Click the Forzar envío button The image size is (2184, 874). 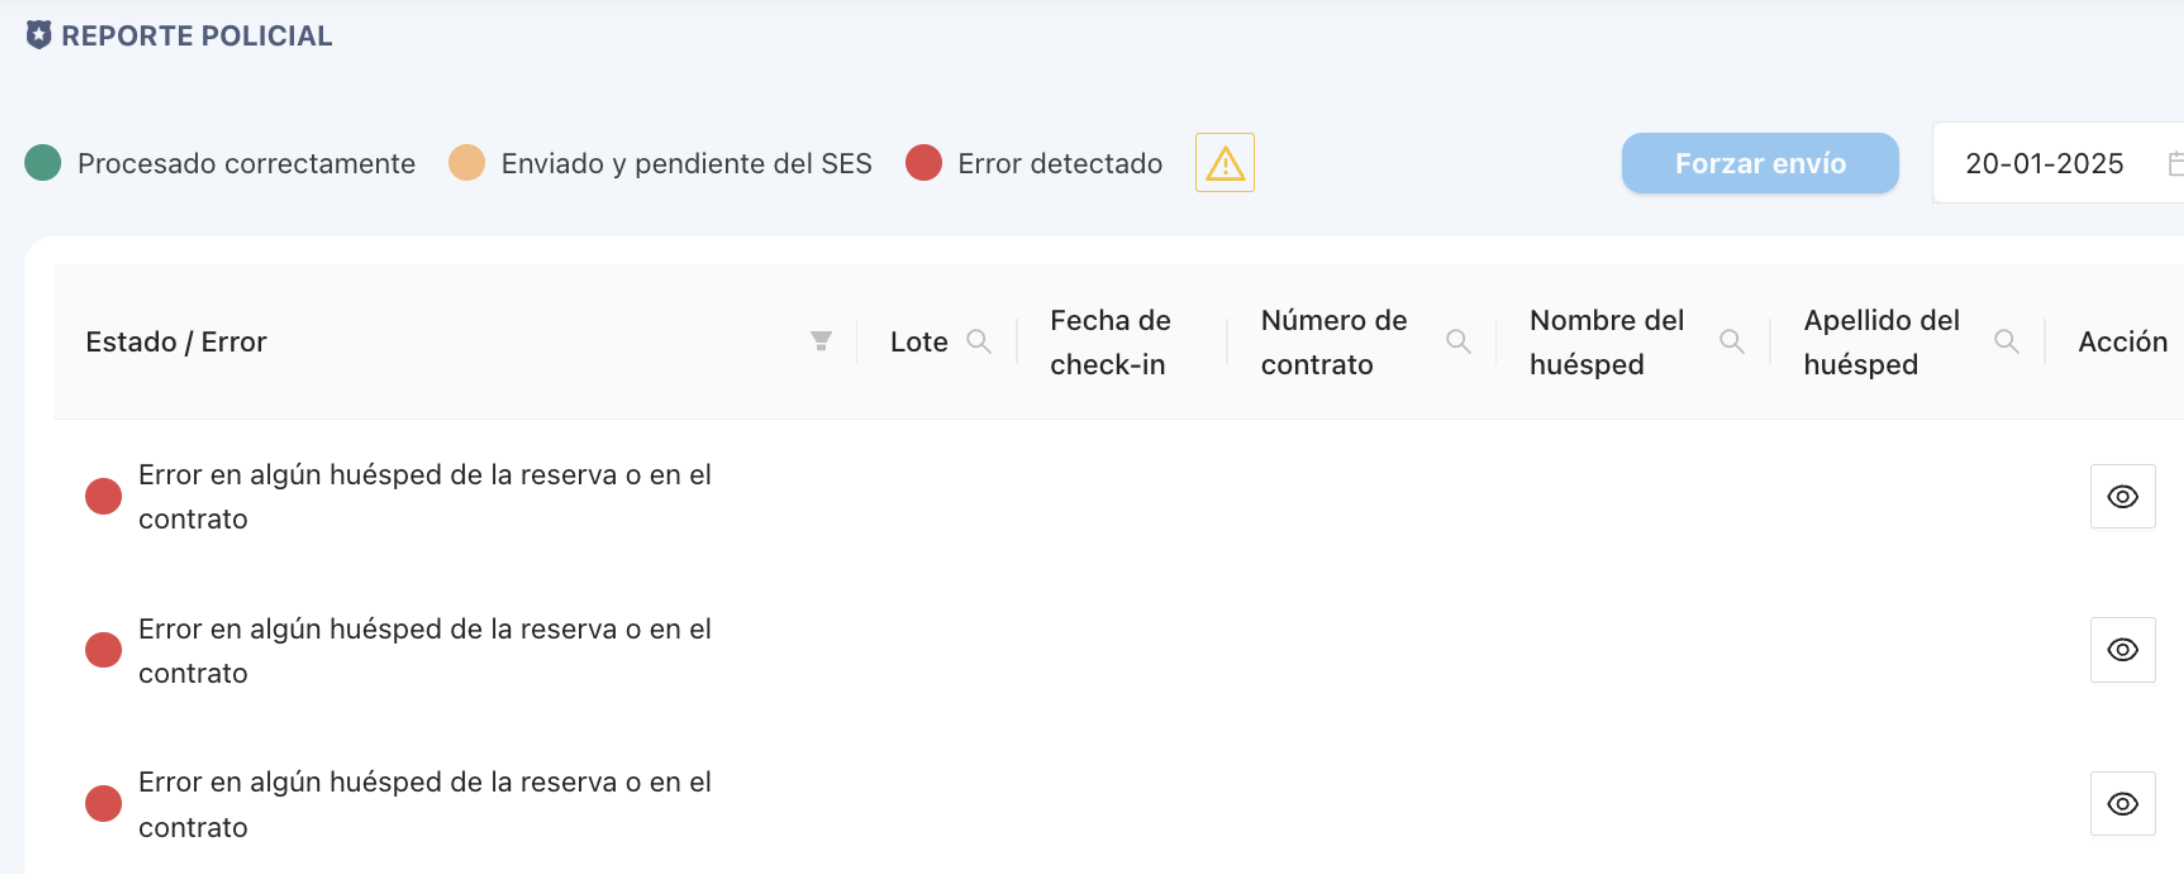[1760, 163]
